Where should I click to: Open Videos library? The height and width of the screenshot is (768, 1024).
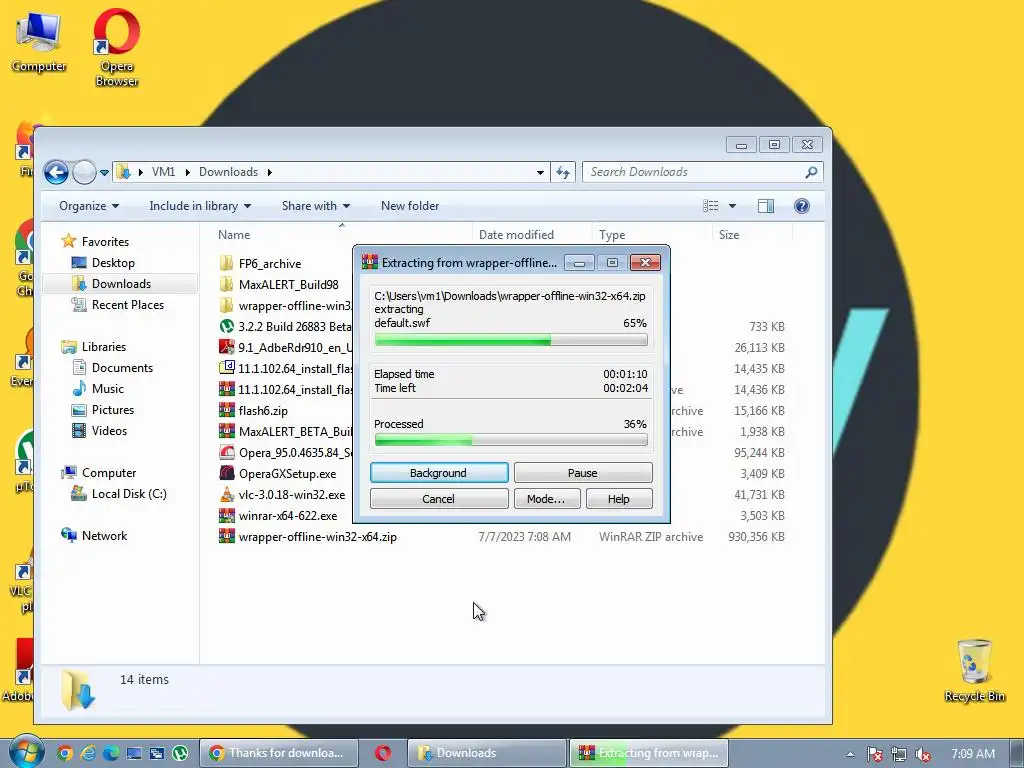[109, 430]
